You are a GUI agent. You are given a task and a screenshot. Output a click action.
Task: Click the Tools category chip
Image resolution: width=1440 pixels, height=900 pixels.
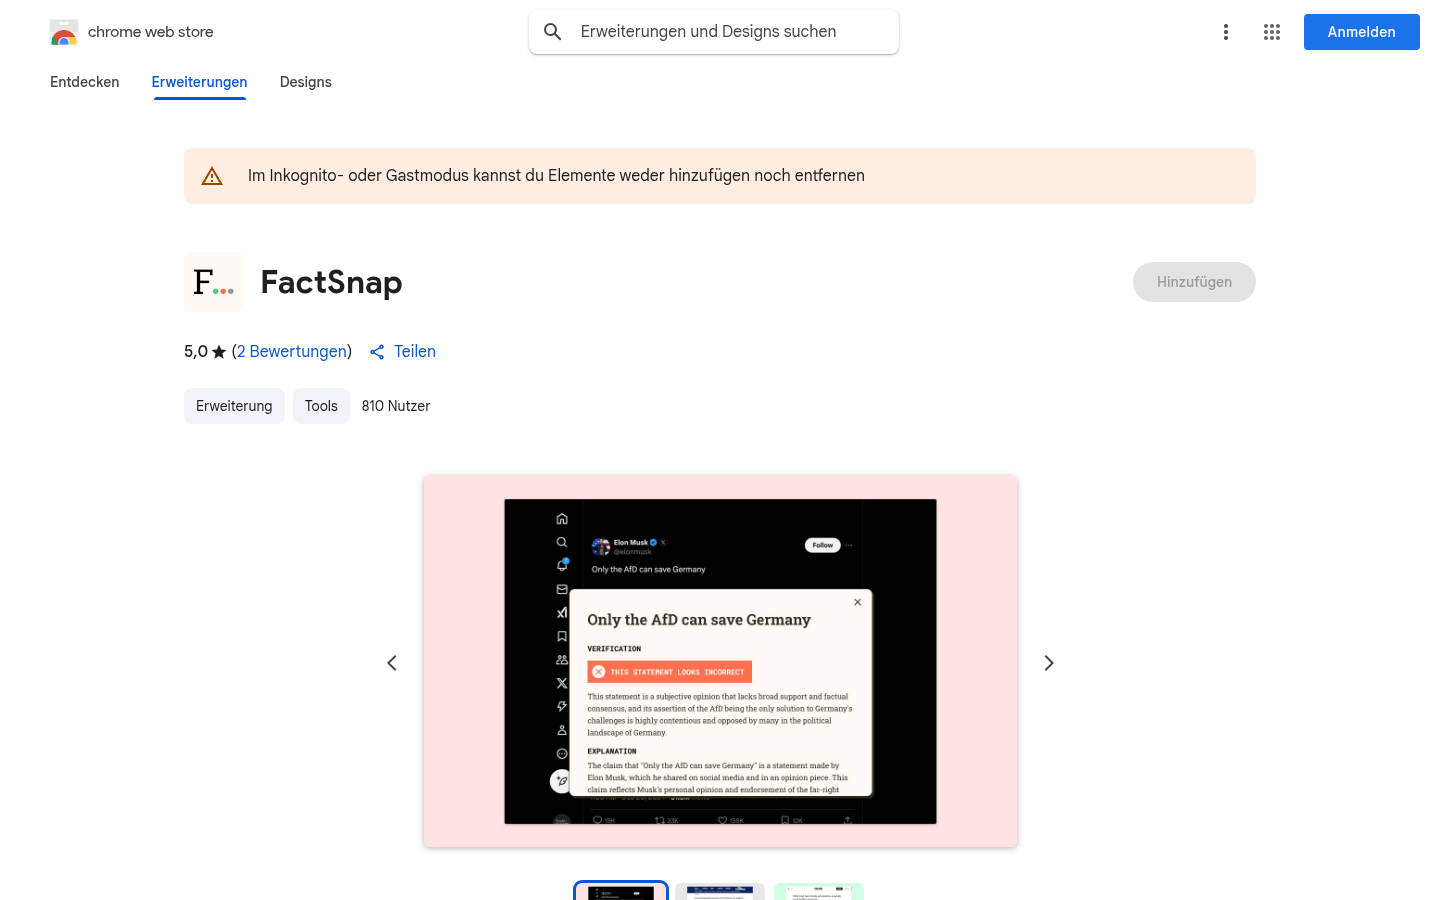tap(321, 406)
